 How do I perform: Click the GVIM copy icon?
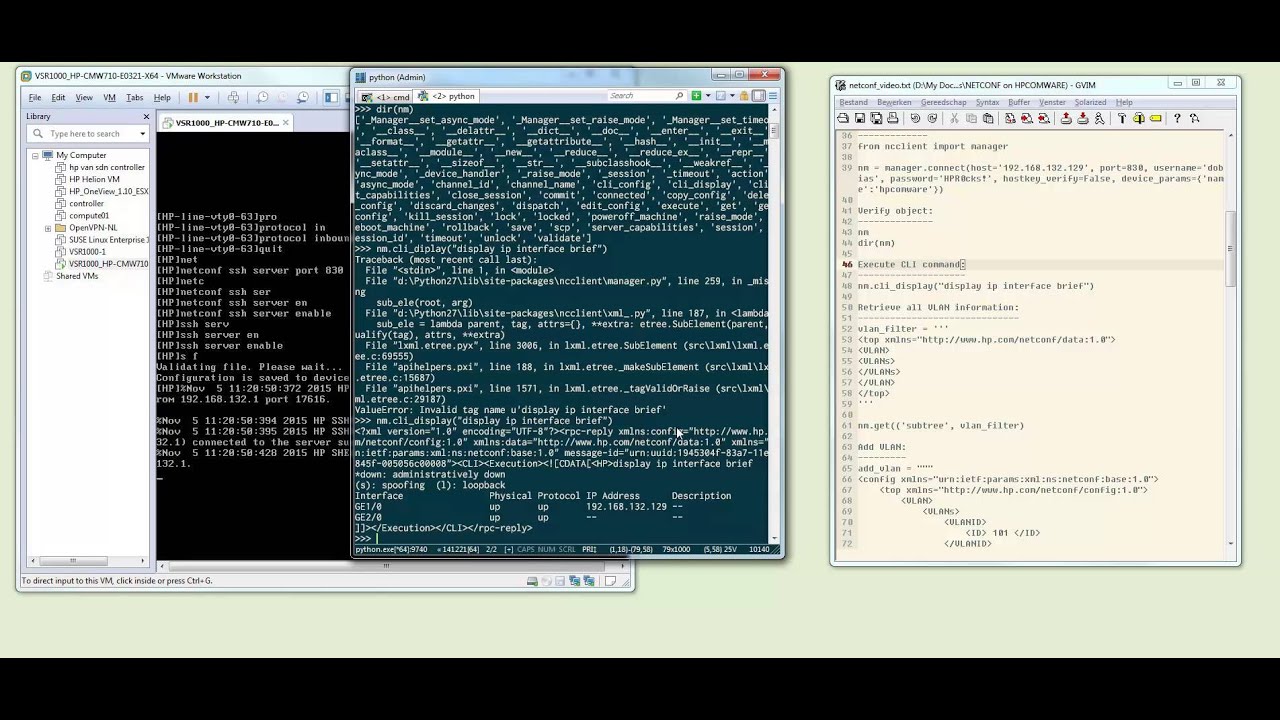971,118
